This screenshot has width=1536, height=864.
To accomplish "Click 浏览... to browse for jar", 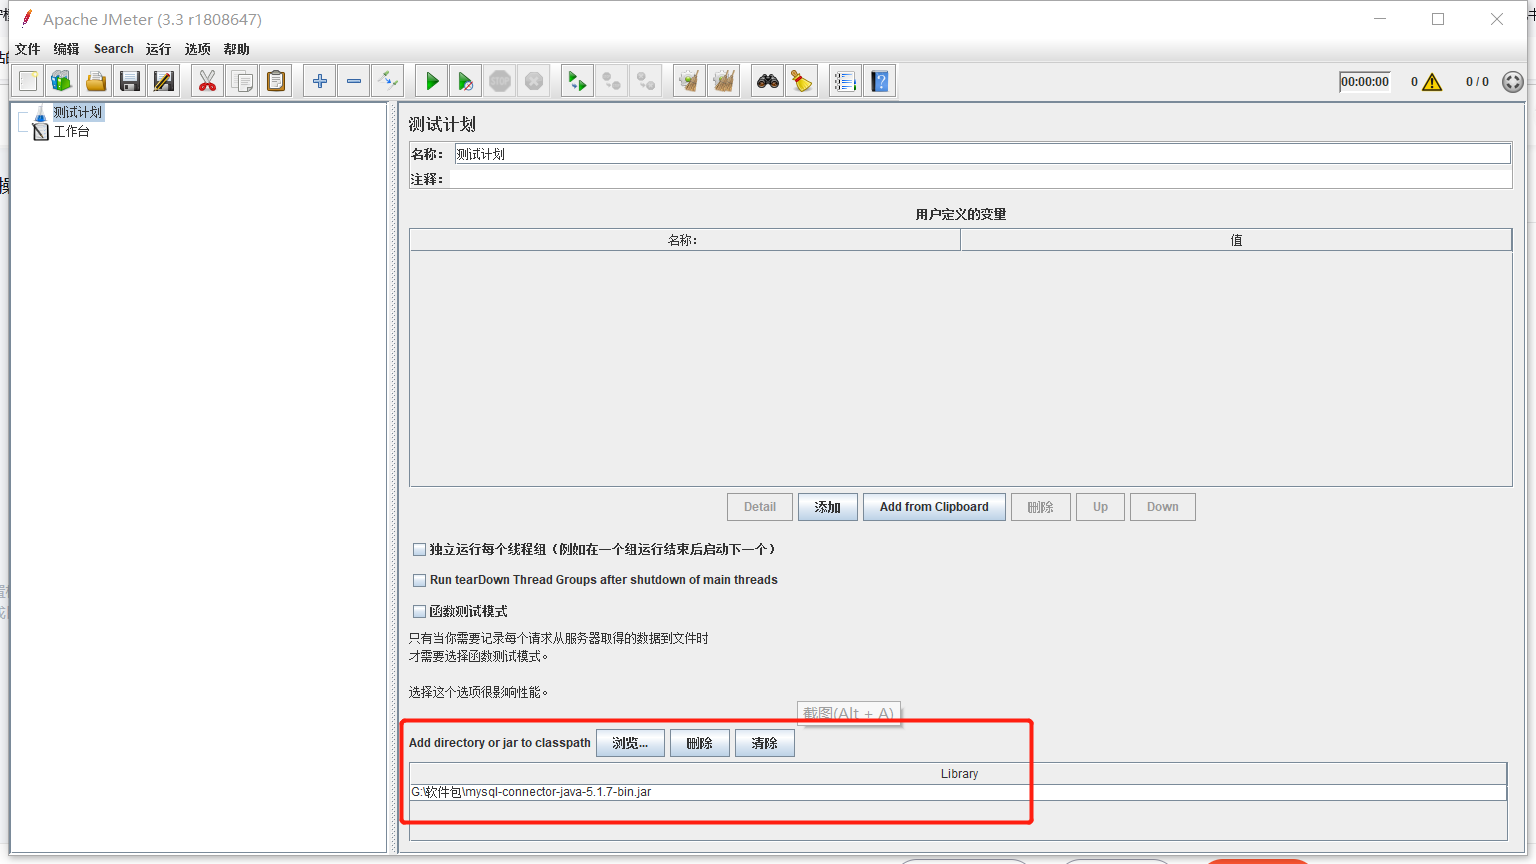I will coord(630,743).
